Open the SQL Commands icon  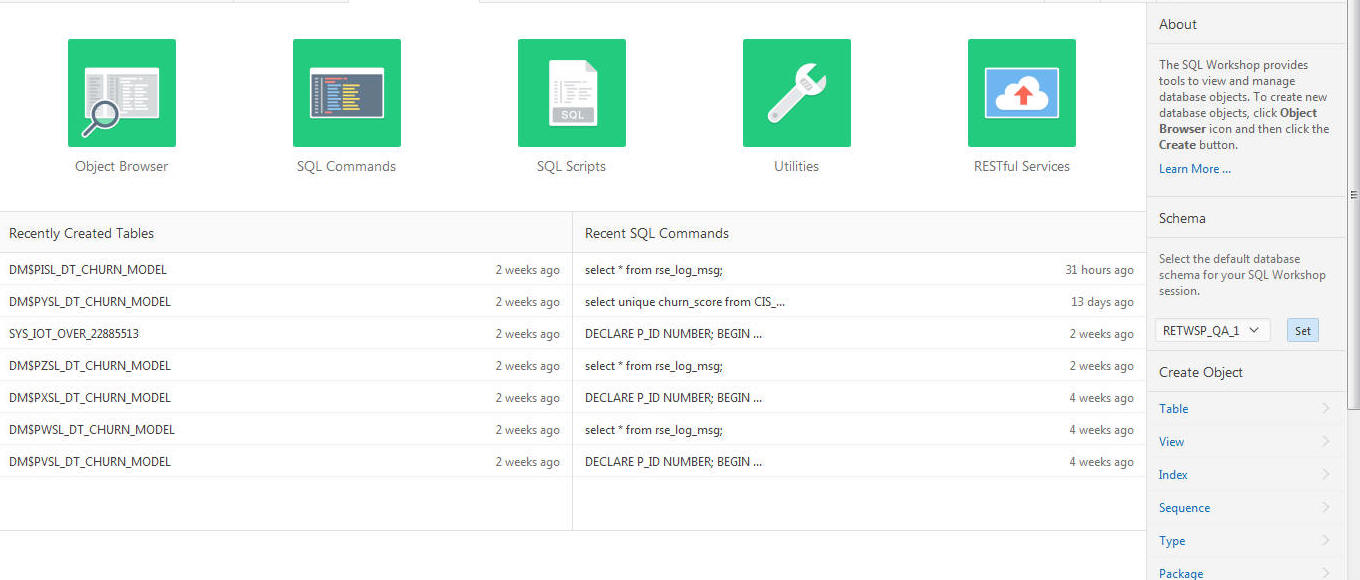click(347, 93)
